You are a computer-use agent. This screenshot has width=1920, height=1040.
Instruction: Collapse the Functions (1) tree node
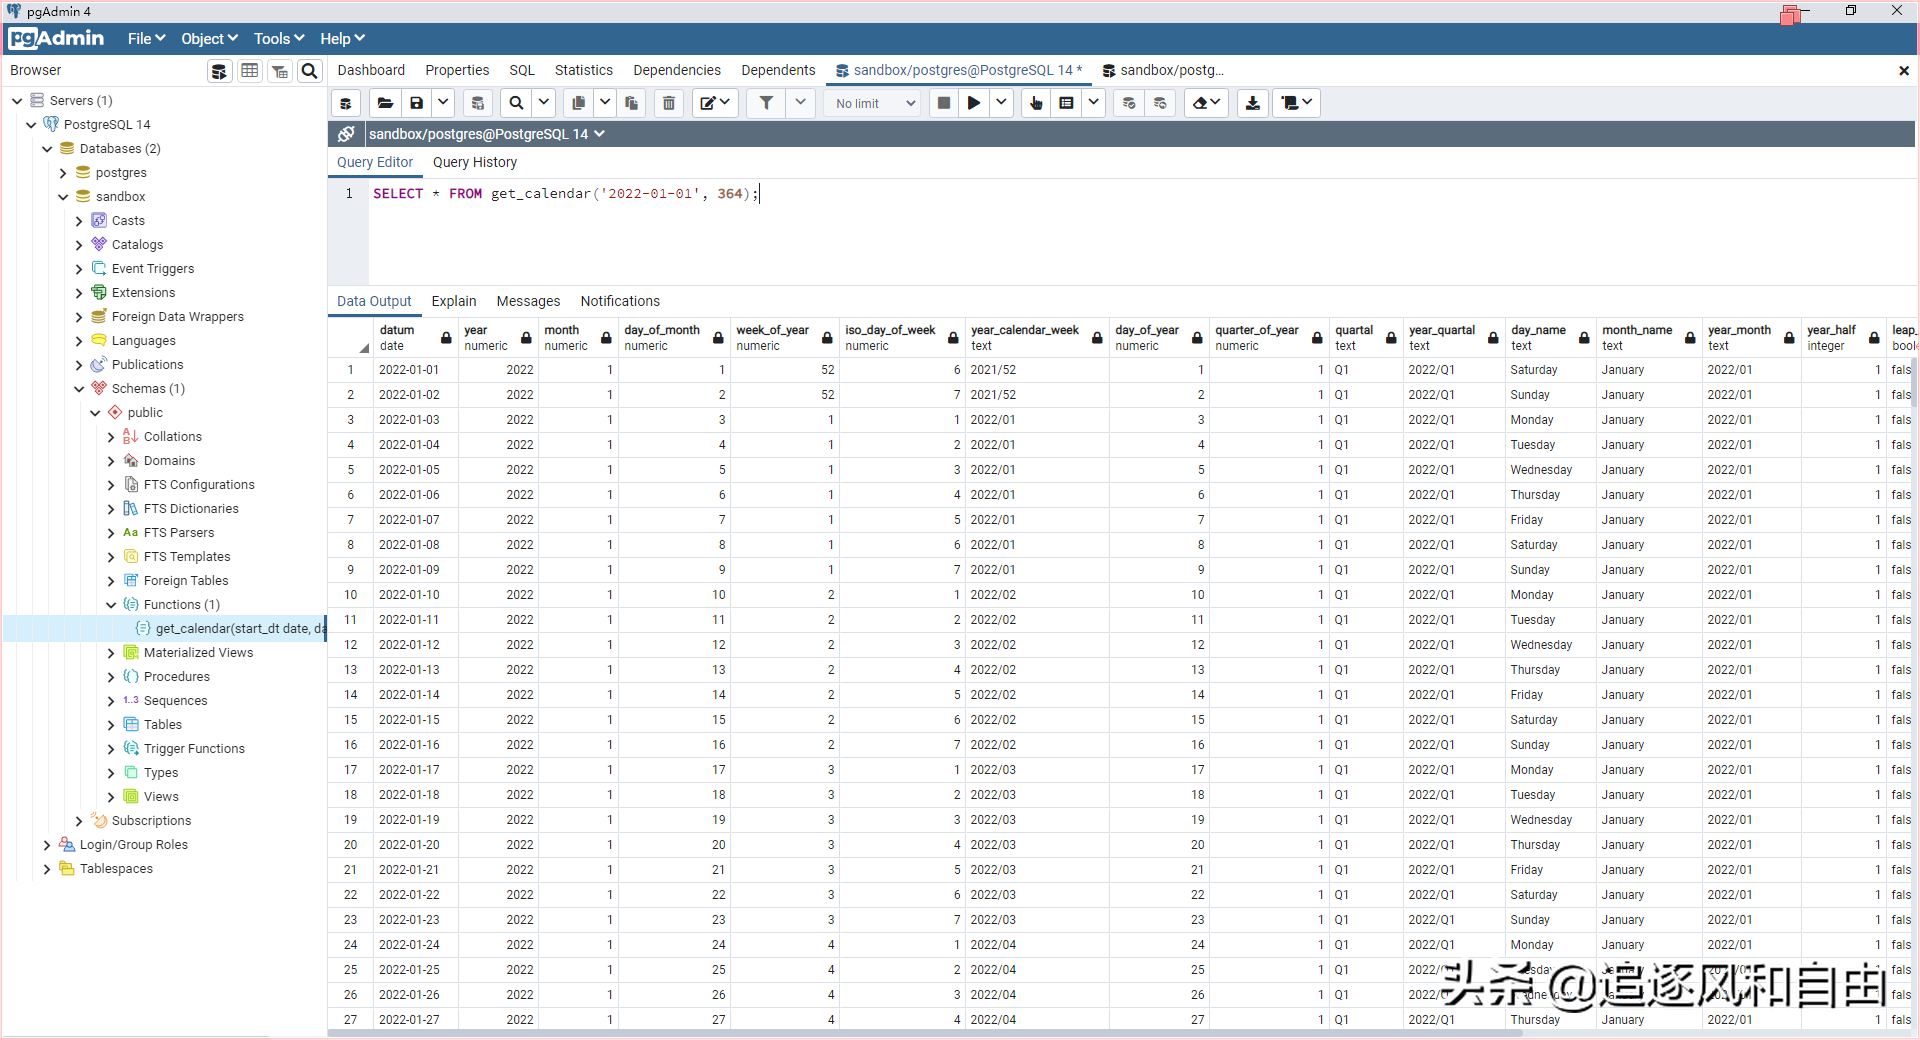tap(111, 605)
